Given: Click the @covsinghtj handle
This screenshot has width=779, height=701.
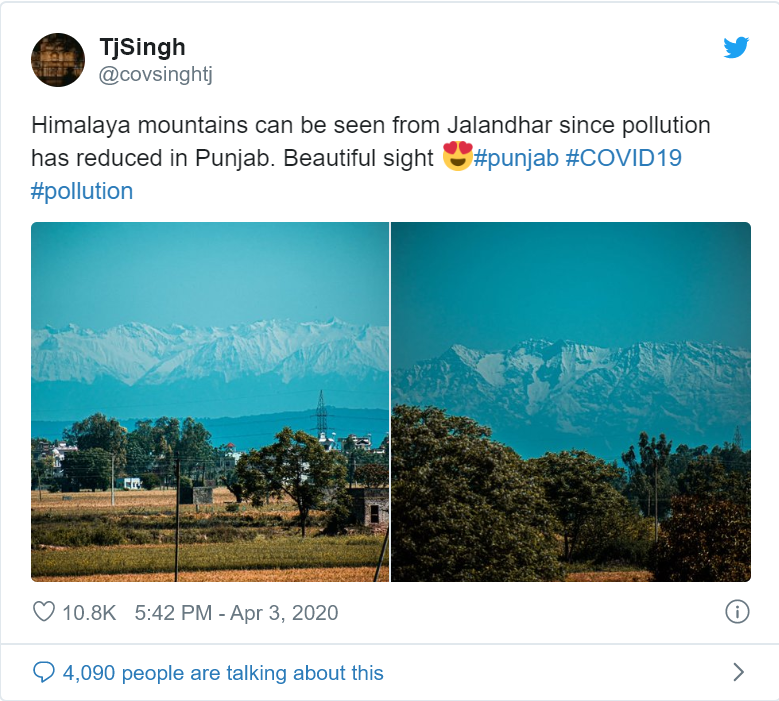Looking at the screenshot, I should pyautogui.click(x=156, y=75).
